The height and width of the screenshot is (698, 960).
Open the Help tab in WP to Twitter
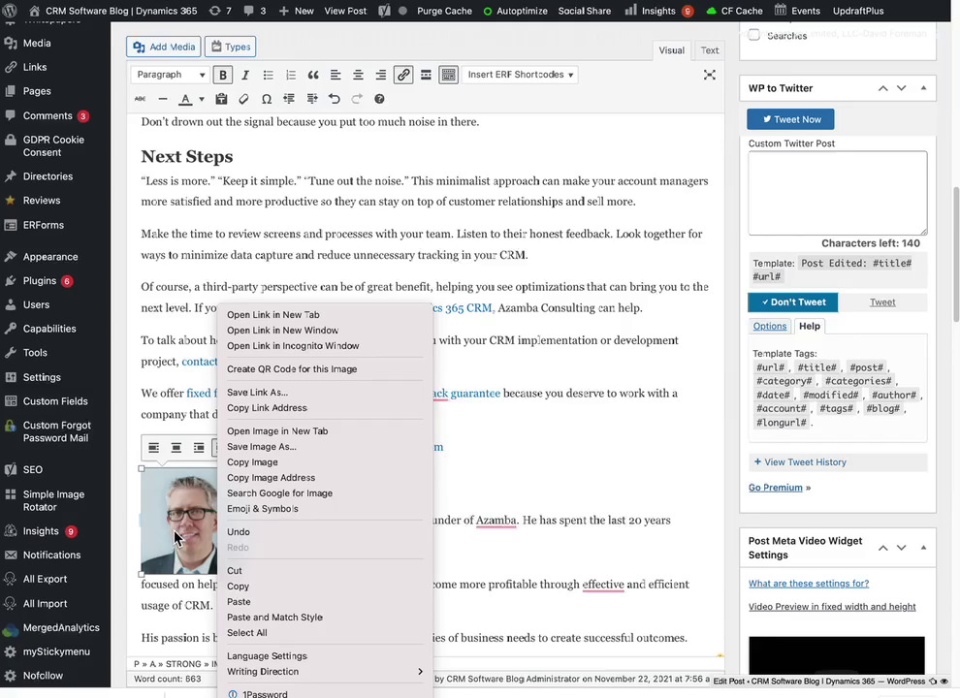pos(809,326)
